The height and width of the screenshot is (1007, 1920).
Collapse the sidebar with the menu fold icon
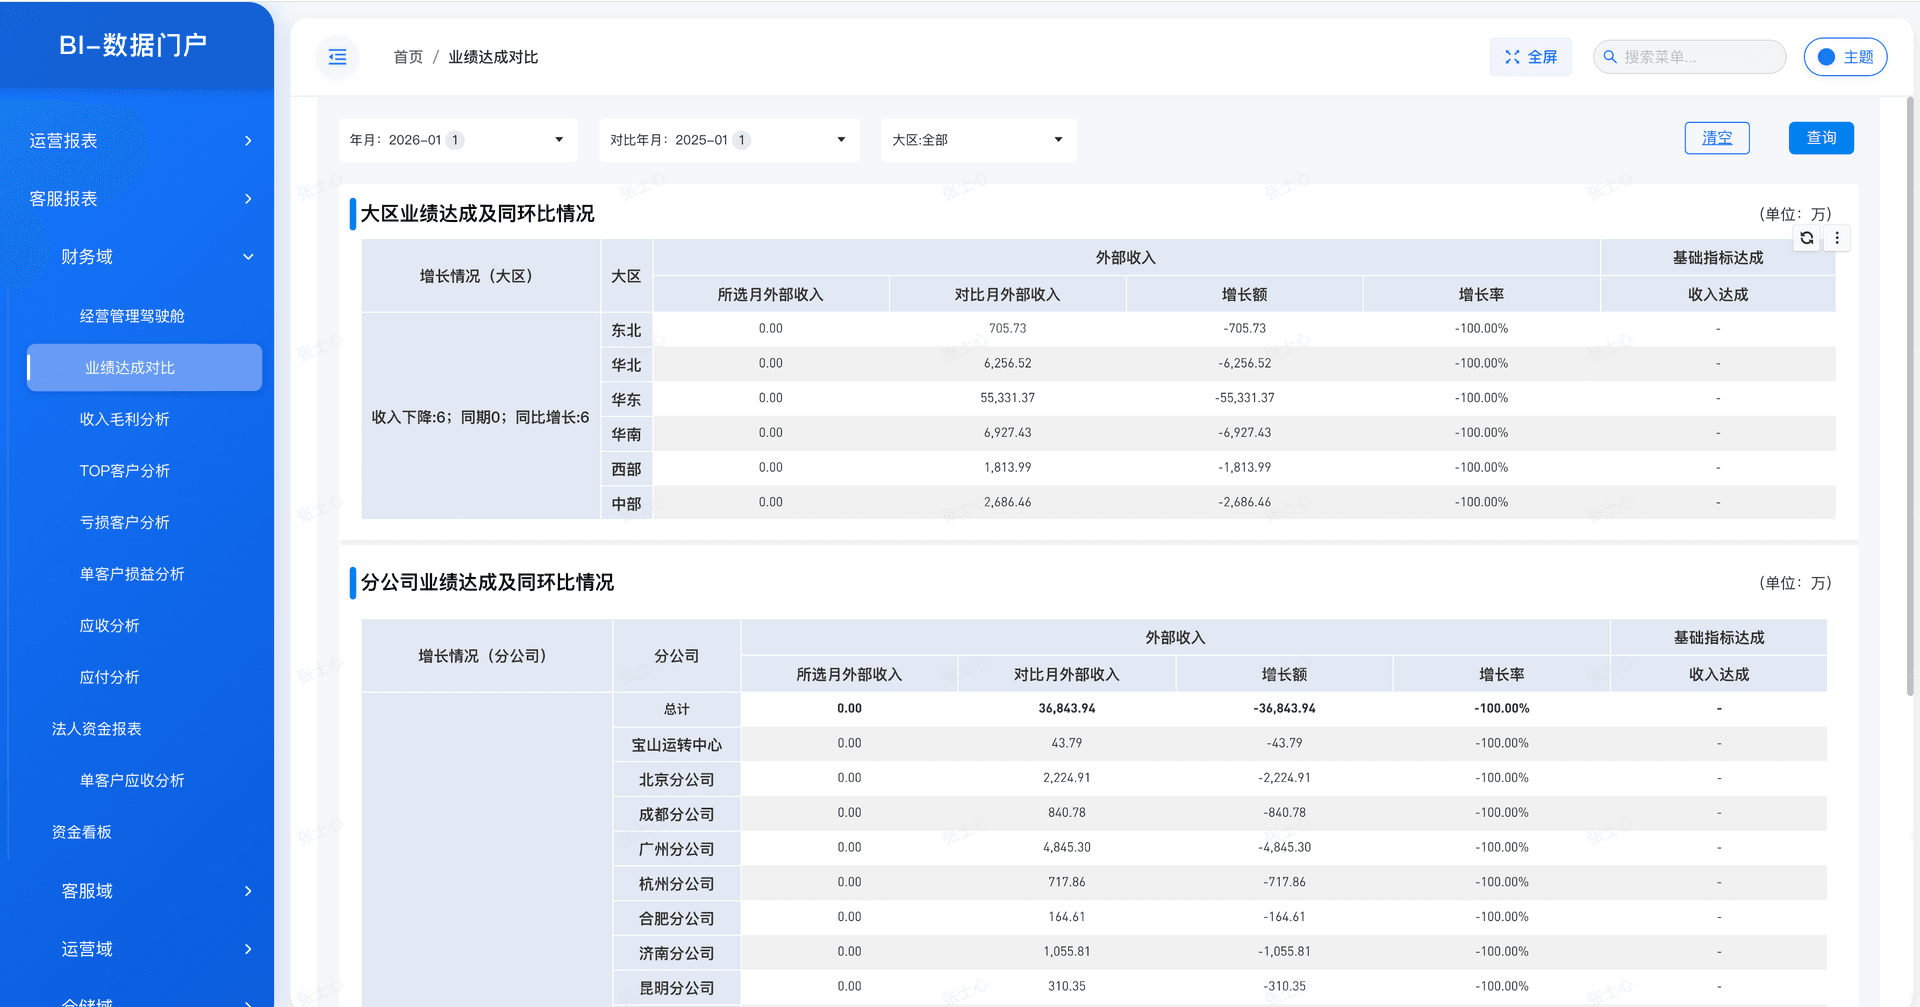click(337, 57)
